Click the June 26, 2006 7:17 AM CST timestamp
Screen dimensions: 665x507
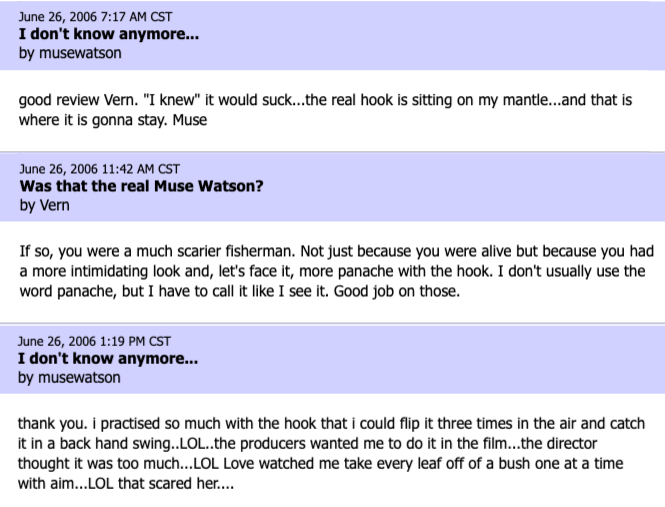(x=95, y=17)
